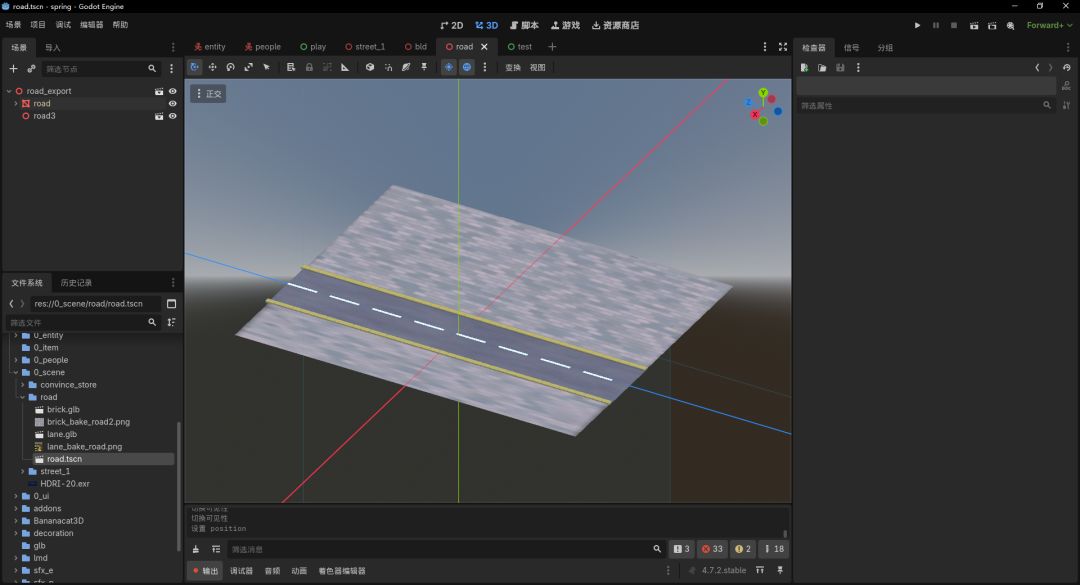The width and height of the screenshot is (1080, 585).
Task: Open object history with the clock-arrow icon
Action: pyautogui.click(x=1066, y=68)
